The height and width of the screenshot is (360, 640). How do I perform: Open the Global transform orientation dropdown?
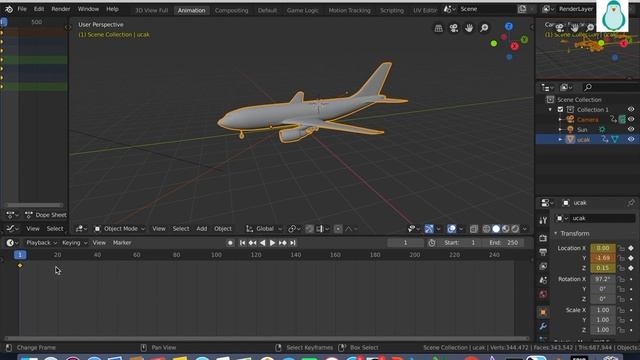click(264, 229)
